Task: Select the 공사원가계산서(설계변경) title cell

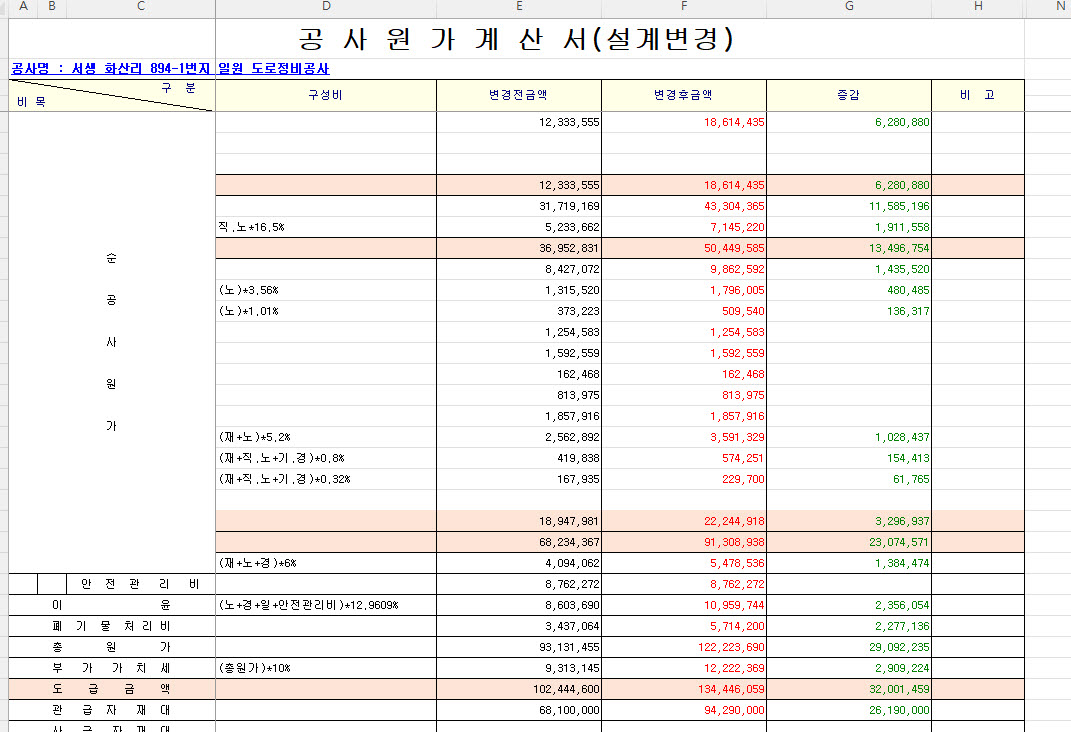Action: (x=517, y=39)
